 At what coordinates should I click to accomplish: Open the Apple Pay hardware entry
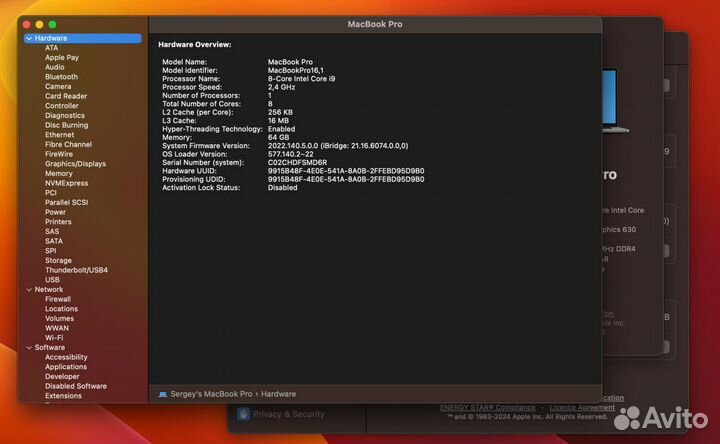click(x=62, y=57)
